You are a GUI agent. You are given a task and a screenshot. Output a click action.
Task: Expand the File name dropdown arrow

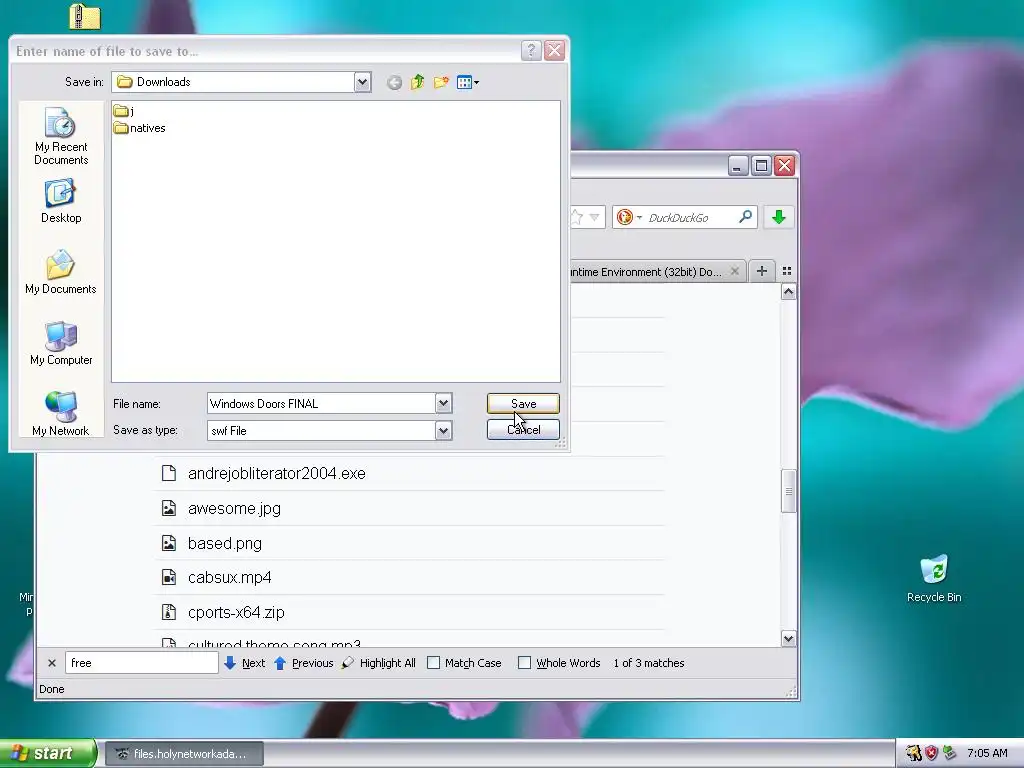click(443, 404)
